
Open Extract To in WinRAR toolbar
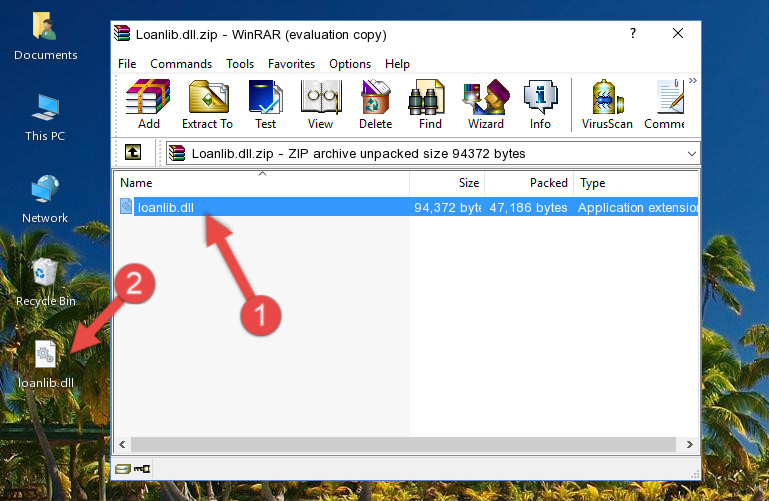pos(207,104)
